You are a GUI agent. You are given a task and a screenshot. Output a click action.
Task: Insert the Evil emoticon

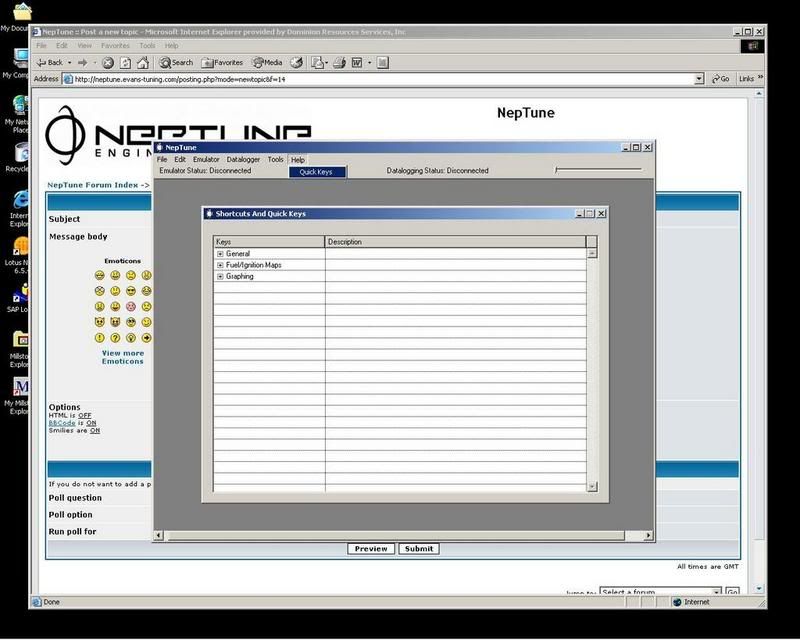(x=99, y=322)
